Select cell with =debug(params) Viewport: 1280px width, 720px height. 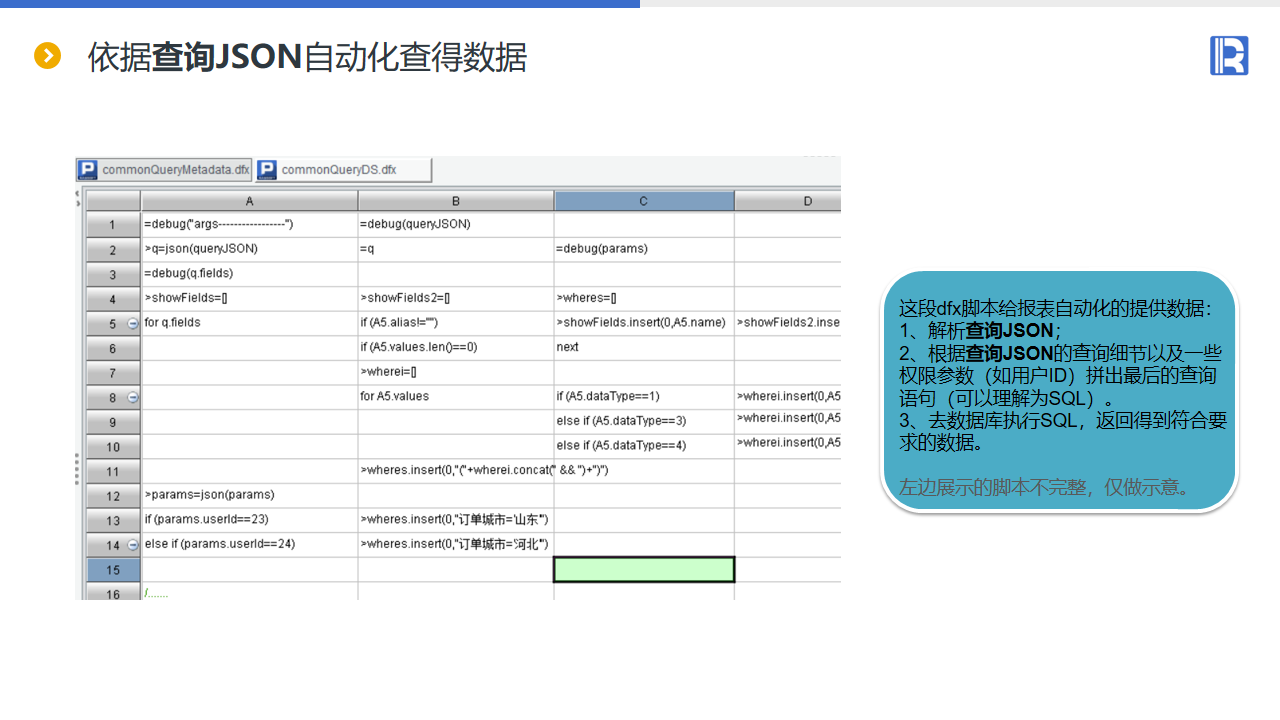tap(644, 249)
